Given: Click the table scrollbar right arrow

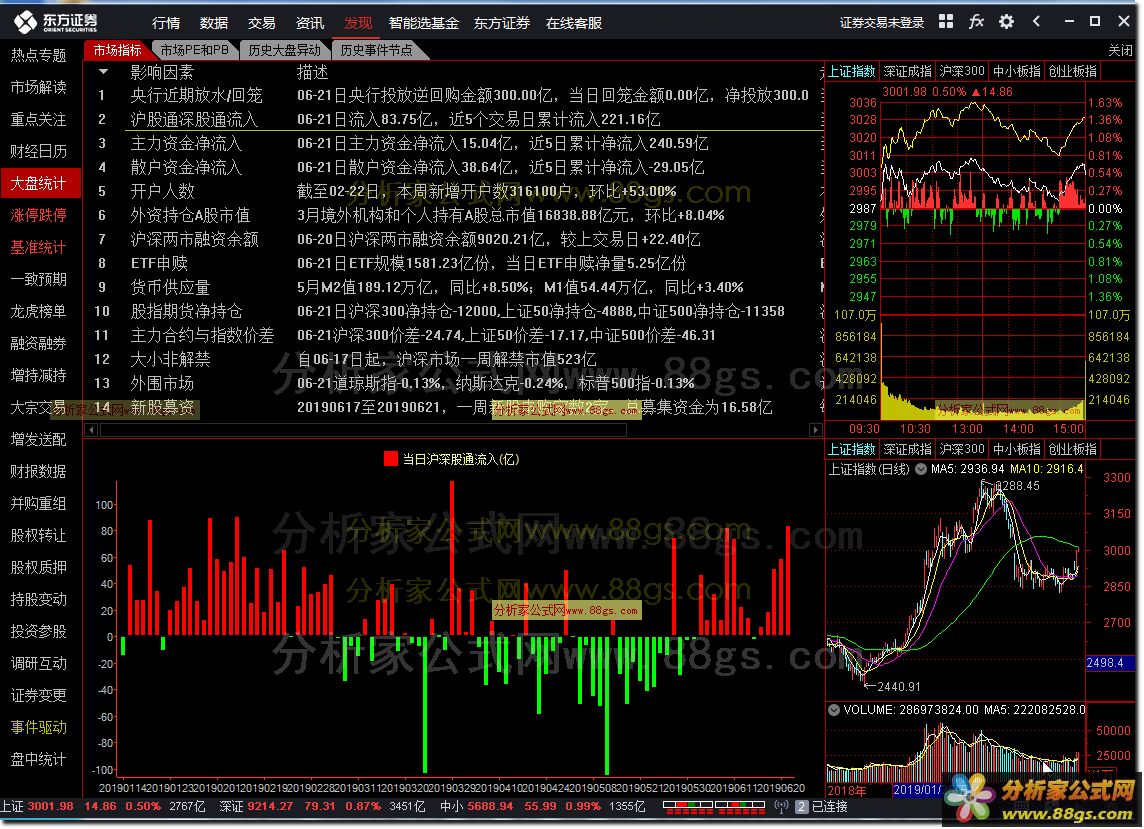Looking at the screenshot, I should tap(816, 430).
